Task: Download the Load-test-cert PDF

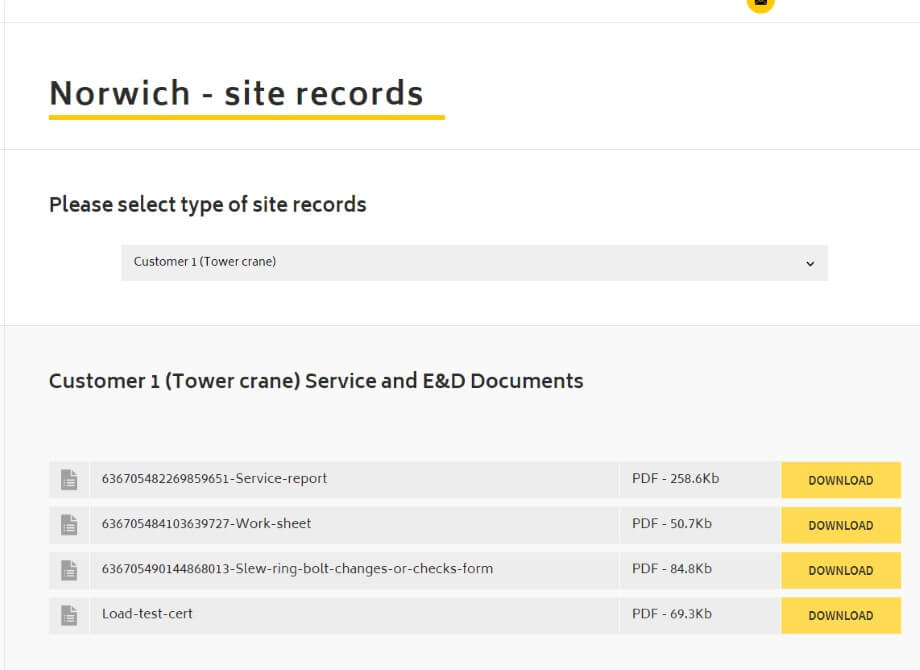Action: click(x=840, y=615)
